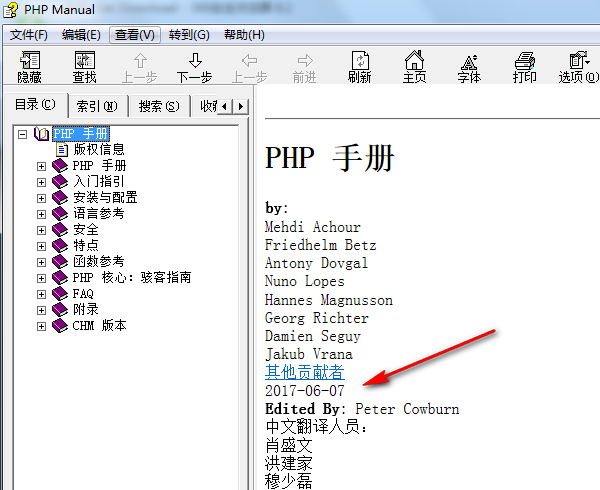600x490 pixels.
Task: Select 函数参考 in the contents tree
Action: (x=99, y=262)
